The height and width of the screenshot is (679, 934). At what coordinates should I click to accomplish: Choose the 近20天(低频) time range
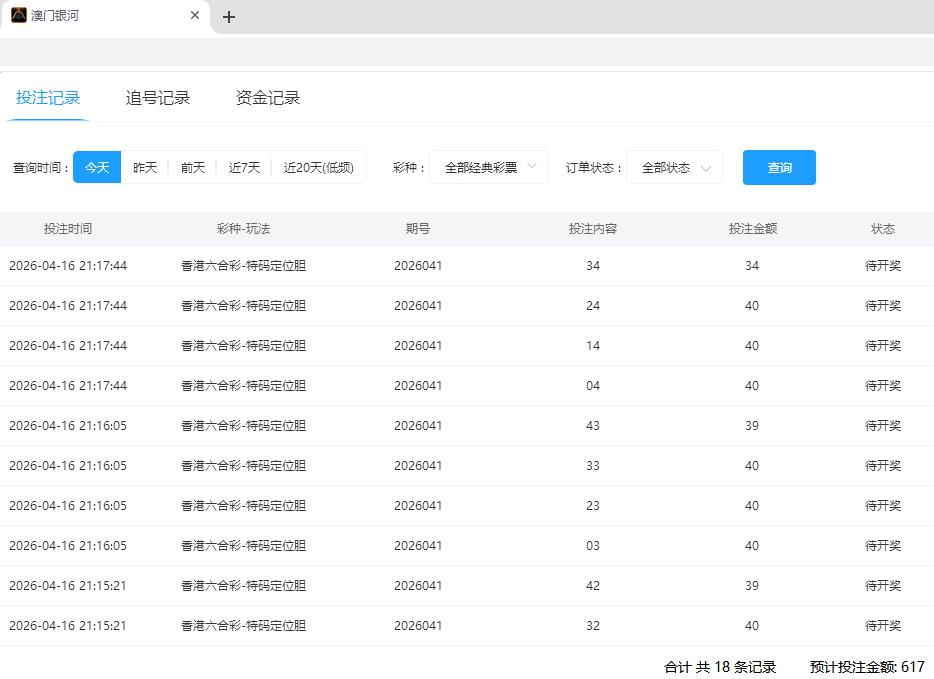click(318, 168)
